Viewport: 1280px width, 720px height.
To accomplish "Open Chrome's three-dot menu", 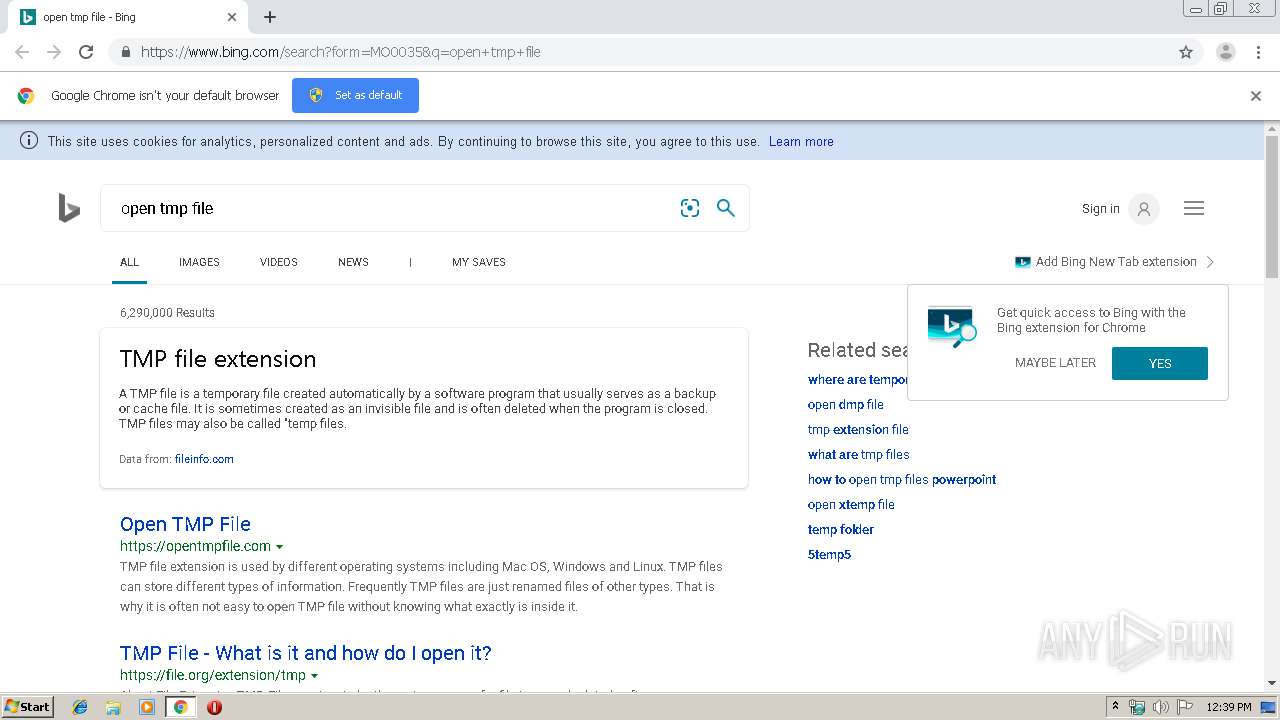I will (x=1258, y=52).
